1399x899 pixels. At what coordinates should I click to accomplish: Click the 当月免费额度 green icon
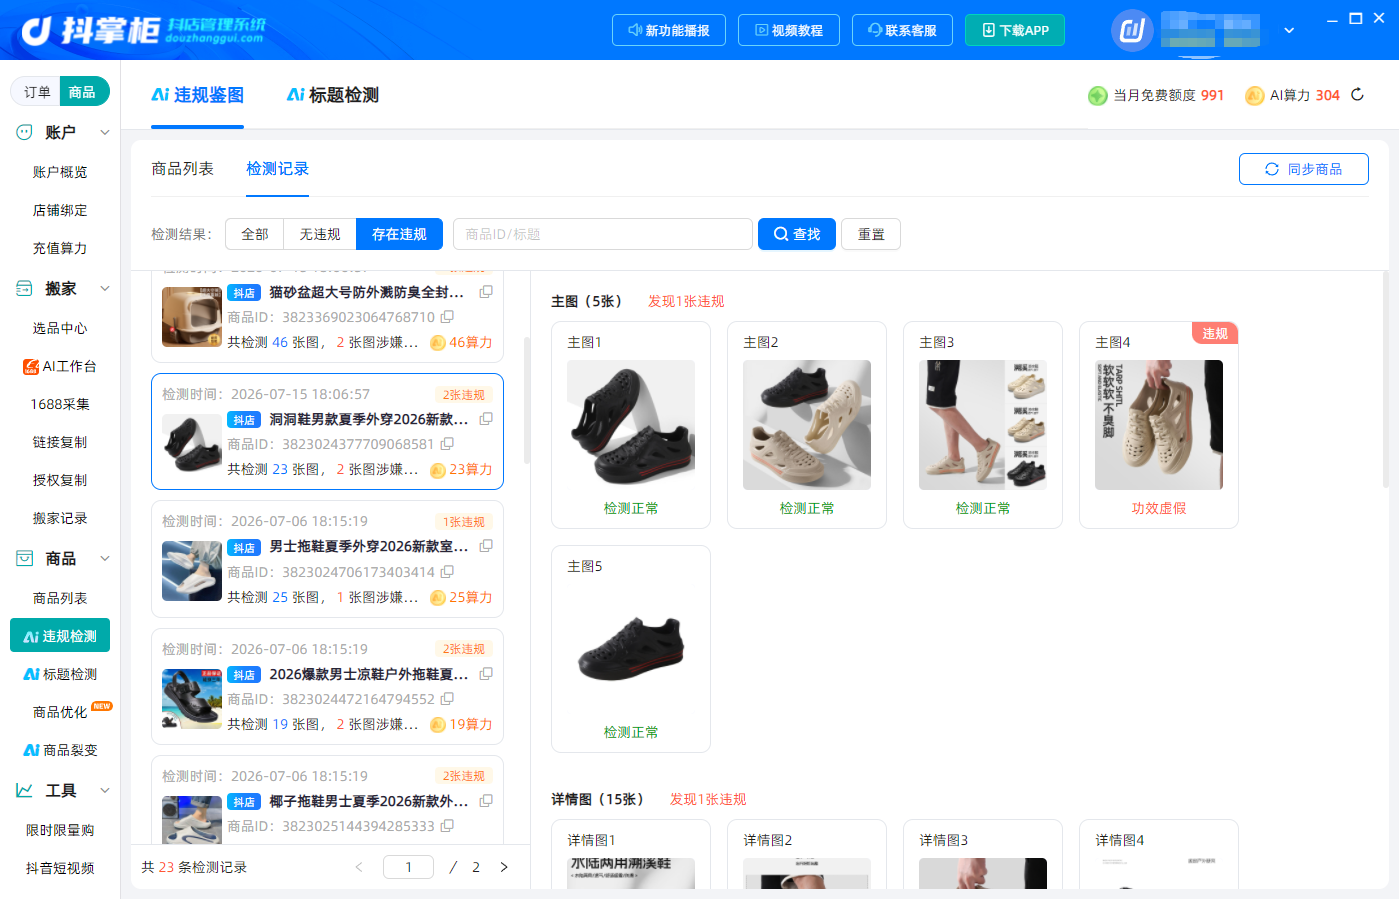1097,95
